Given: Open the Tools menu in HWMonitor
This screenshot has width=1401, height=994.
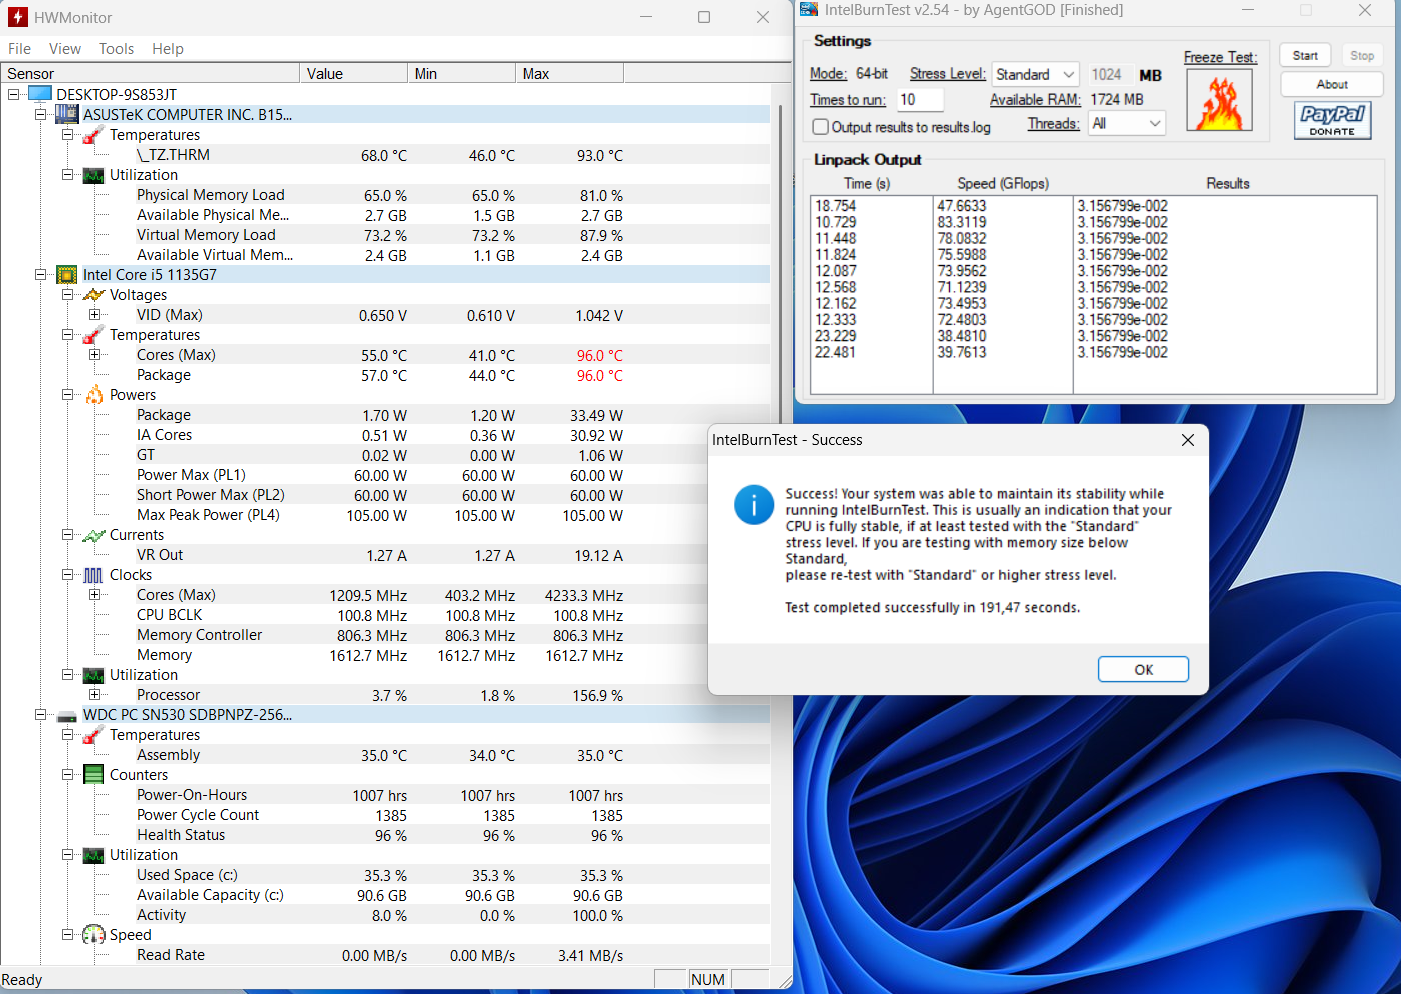Looking at the screenshot, I should [x=116, y=49].
